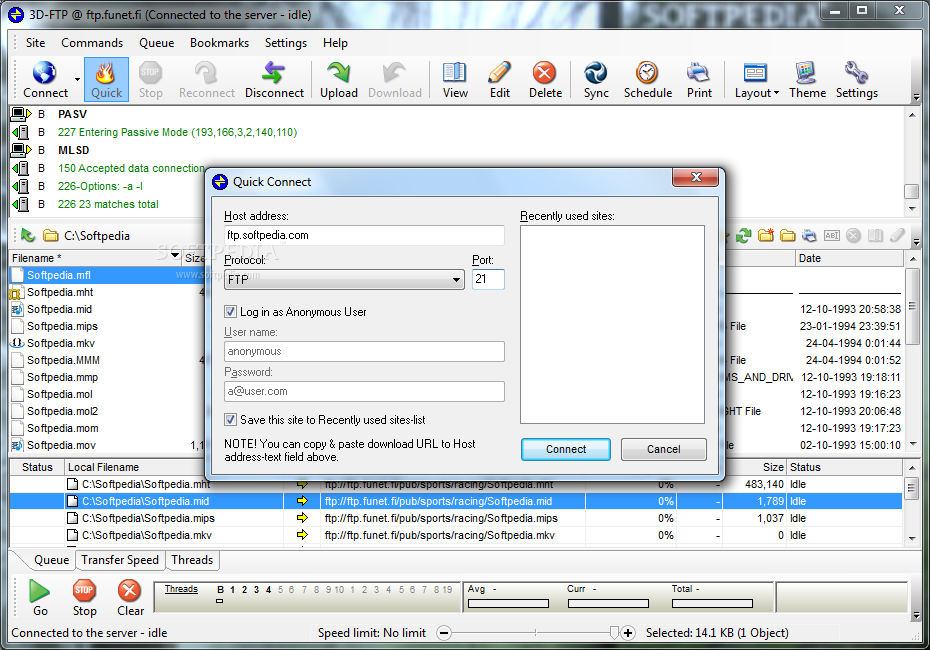Open the Help menu
Image resolution: width=930 pixels, height=650 pixels.
335,43
